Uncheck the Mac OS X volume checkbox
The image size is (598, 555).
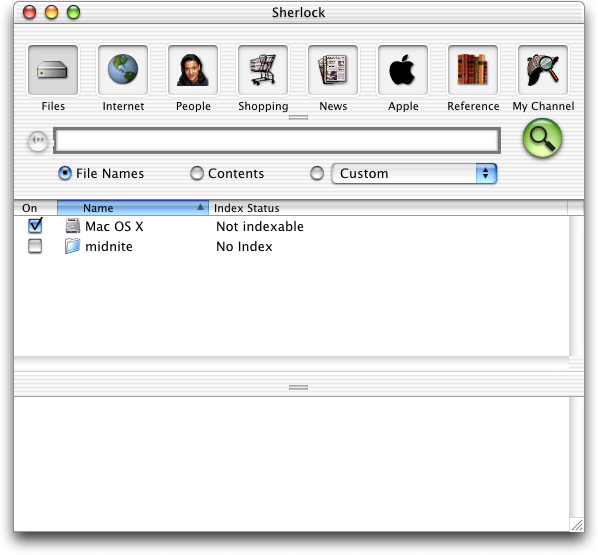pyautogui.click(x=35, y=225)
